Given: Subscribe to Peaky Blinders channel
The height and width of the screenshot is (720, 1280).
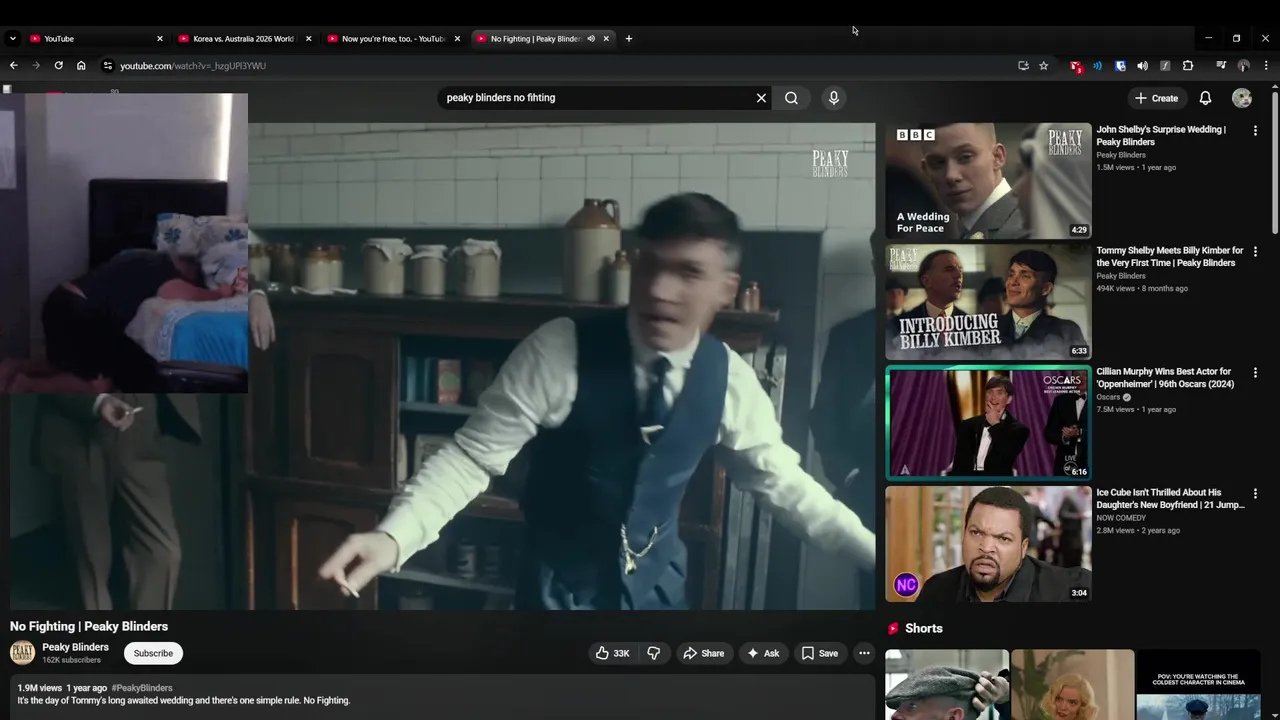Looking at the screenshot, I should [x=153, y=653].
